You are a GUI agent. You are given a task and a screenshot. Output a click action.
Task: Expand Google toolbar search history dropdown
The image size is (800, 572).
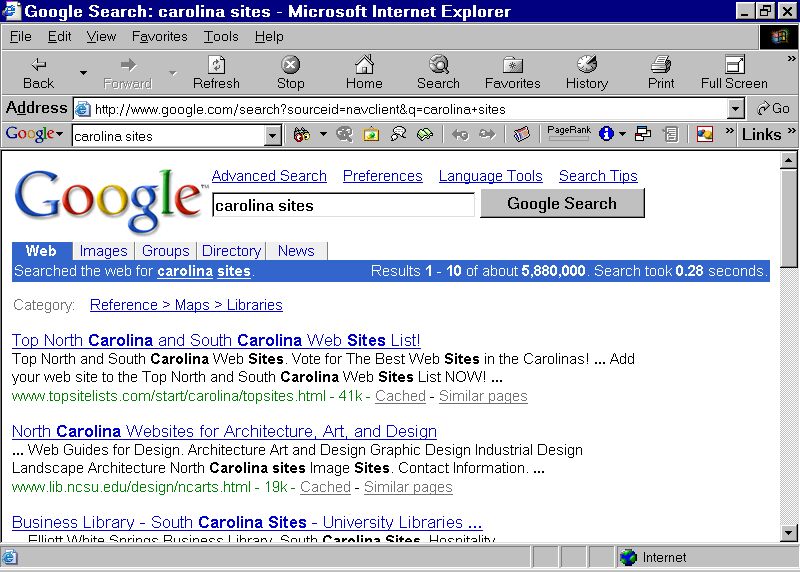pos(272,136)
